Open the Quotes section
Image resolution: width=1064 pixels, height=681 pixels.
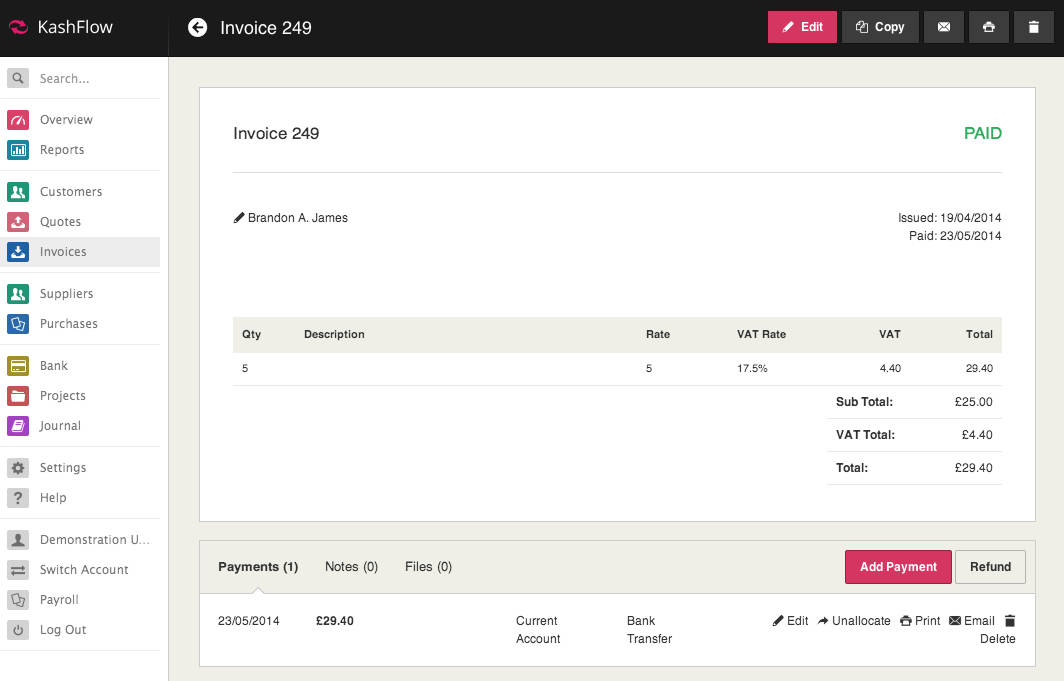(x=61, y=221)
